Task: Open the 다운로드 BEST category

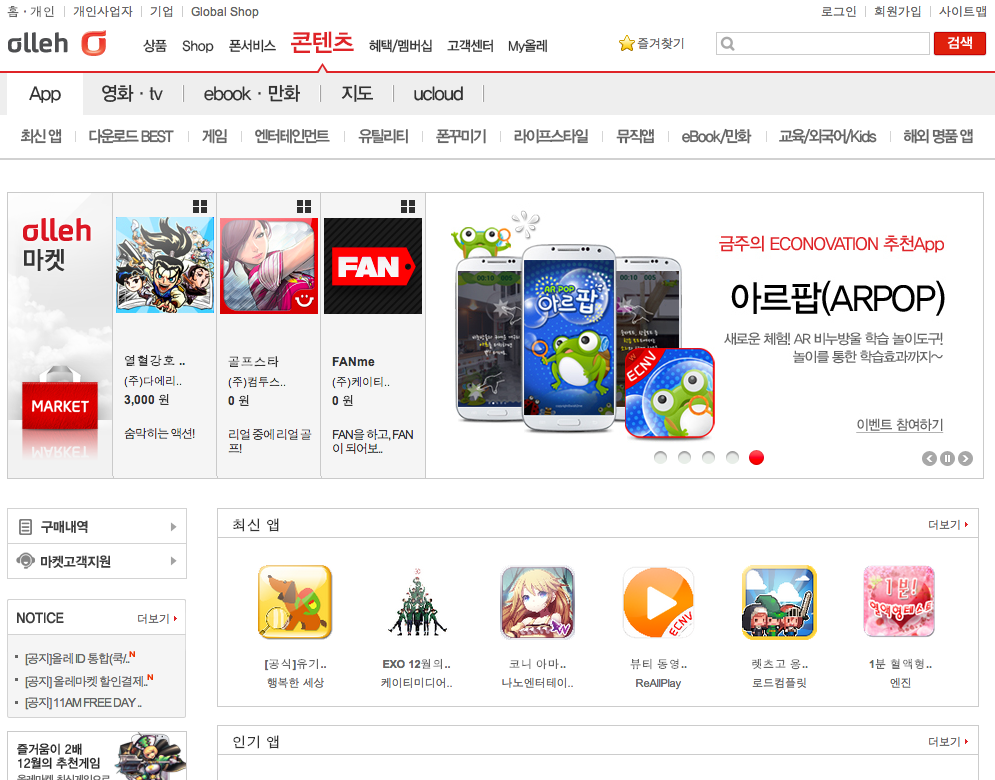Action: pyautogui.click(x=131, y=136)
